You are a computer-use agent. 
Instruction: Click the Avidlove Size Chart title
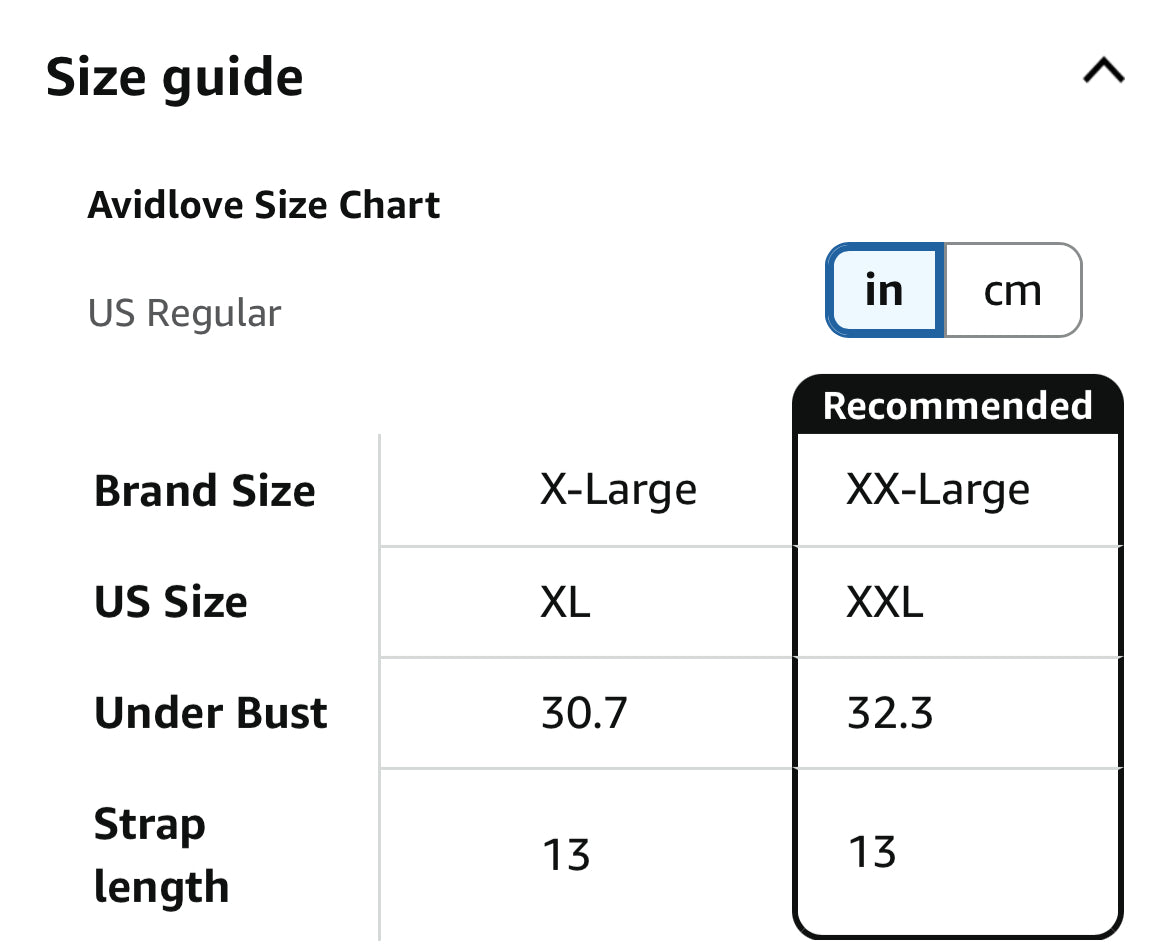[264, 204]
